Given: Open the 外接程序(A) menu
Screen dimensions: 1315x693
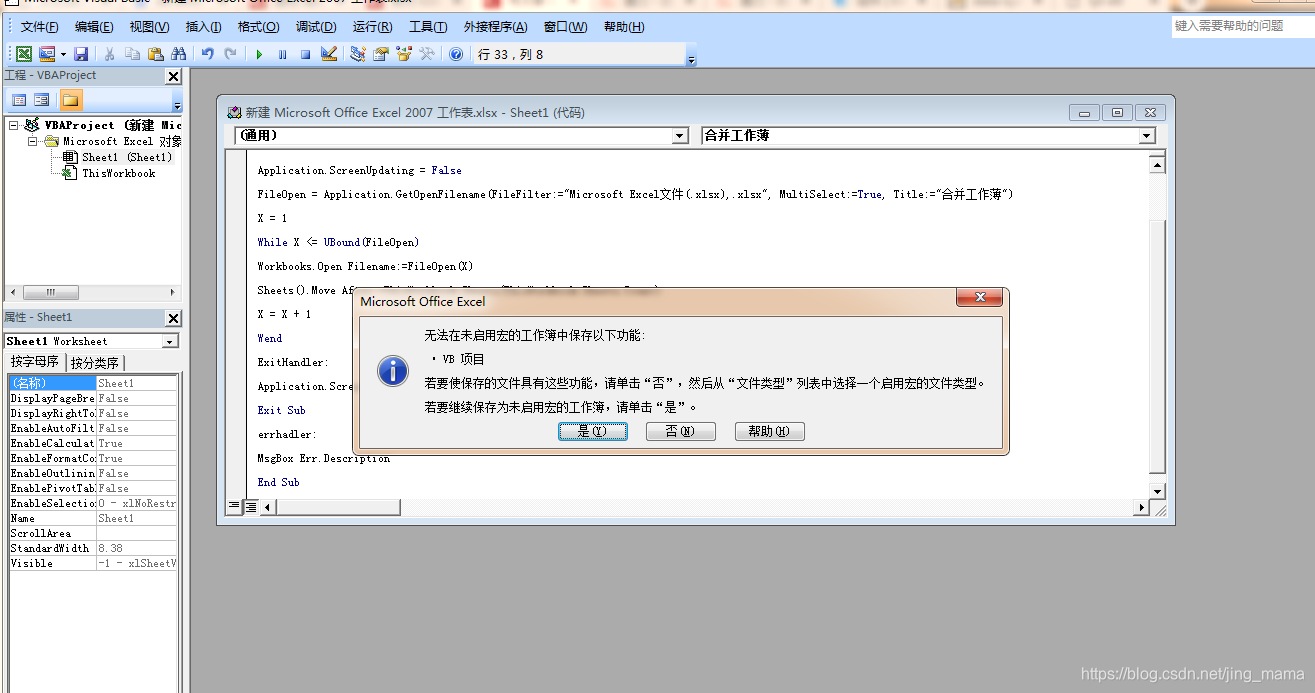Looking at the screenshot, I should 496,27.
